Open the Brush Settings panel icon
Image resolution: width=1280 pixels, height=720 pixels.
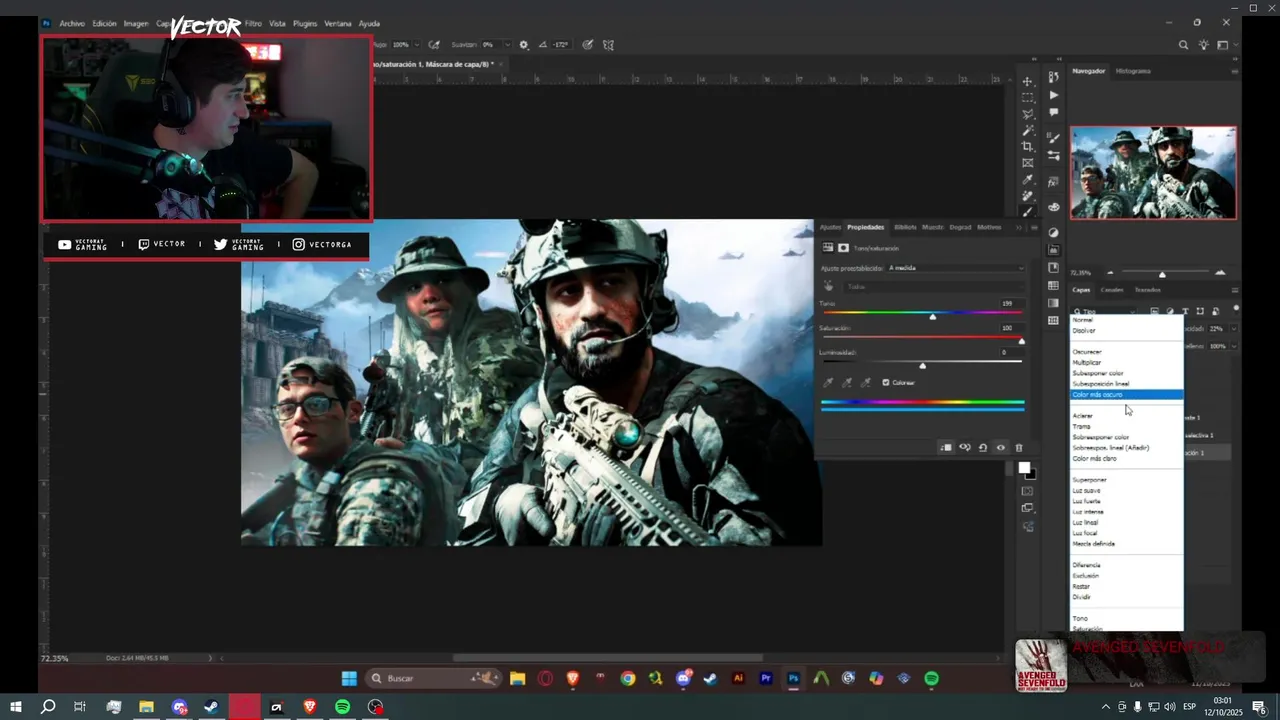(x=1053, y=138)
